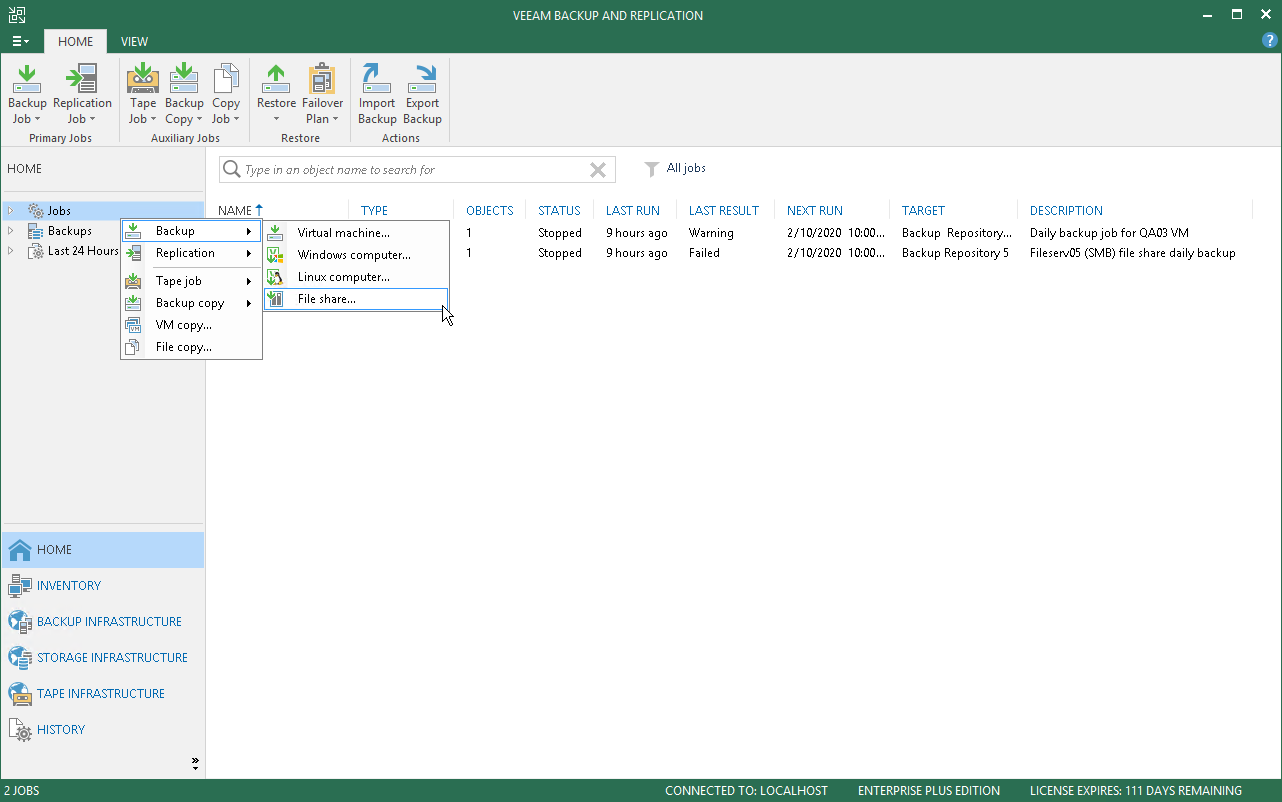
Task: Select the Backups tree node
Action: click(x=70, y=231)
